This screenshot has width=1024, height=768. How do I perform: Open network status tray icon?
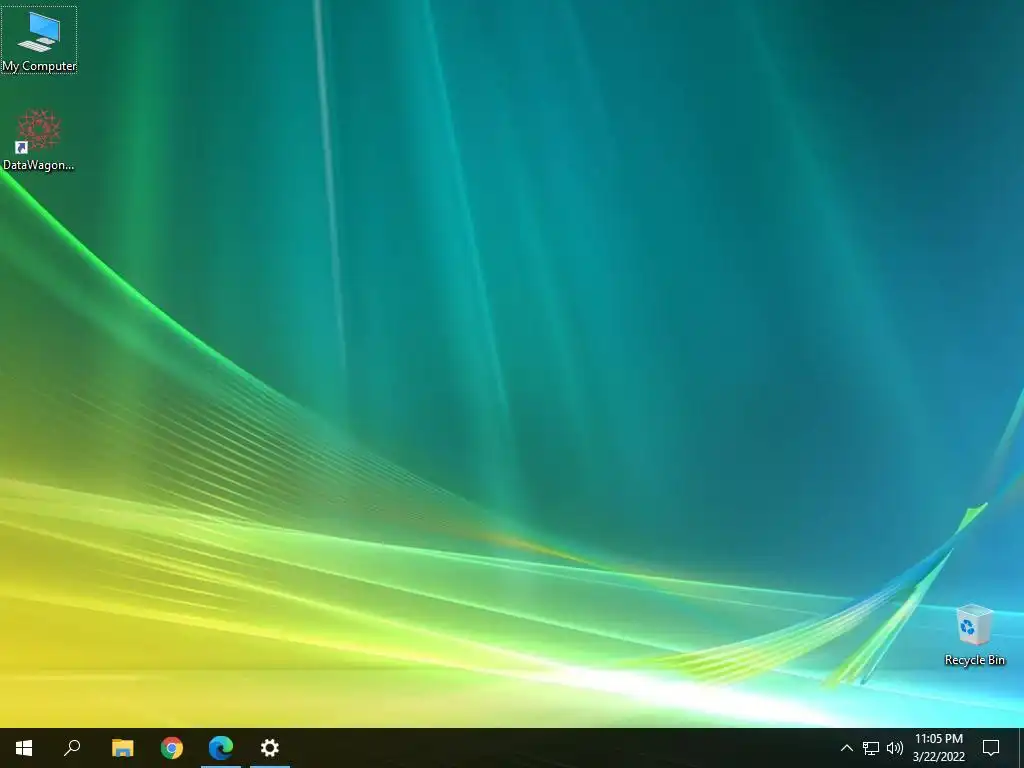click(871, 748)
